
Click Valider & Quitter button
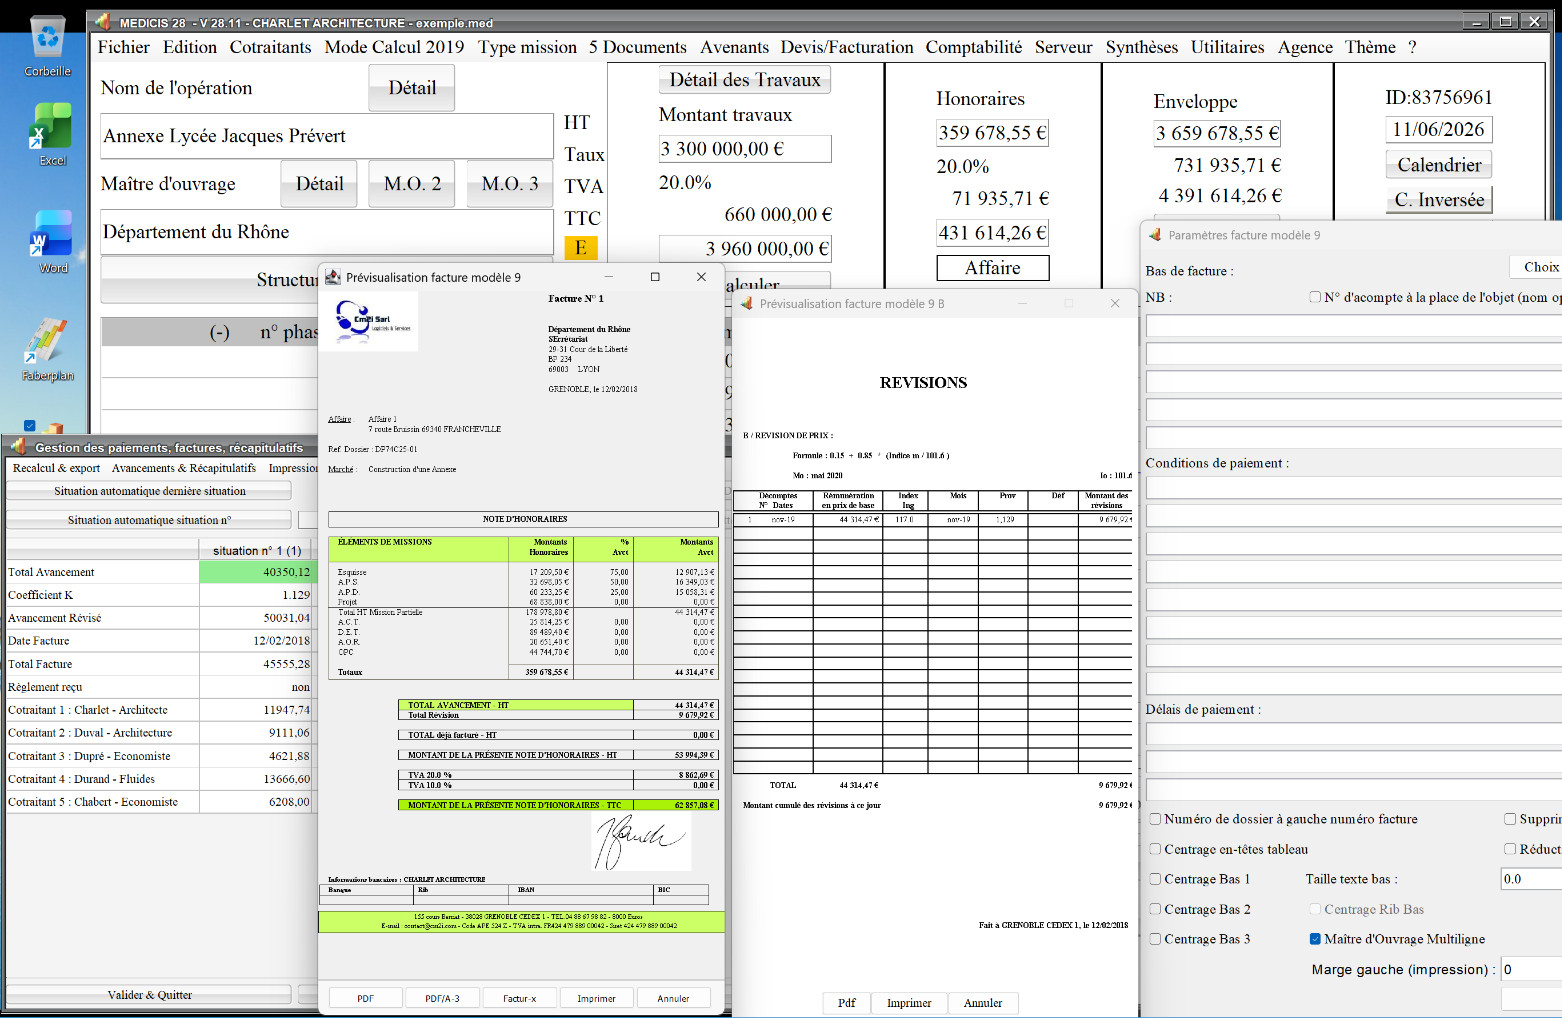(x=149, y=995)
